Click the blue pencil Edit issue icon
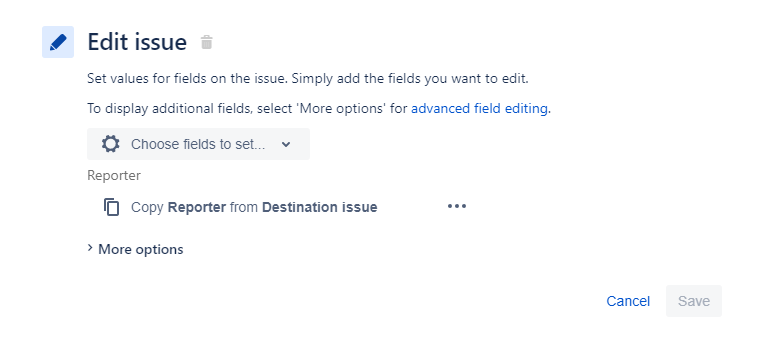The image size is (776, 362). (x=58, y=42)
